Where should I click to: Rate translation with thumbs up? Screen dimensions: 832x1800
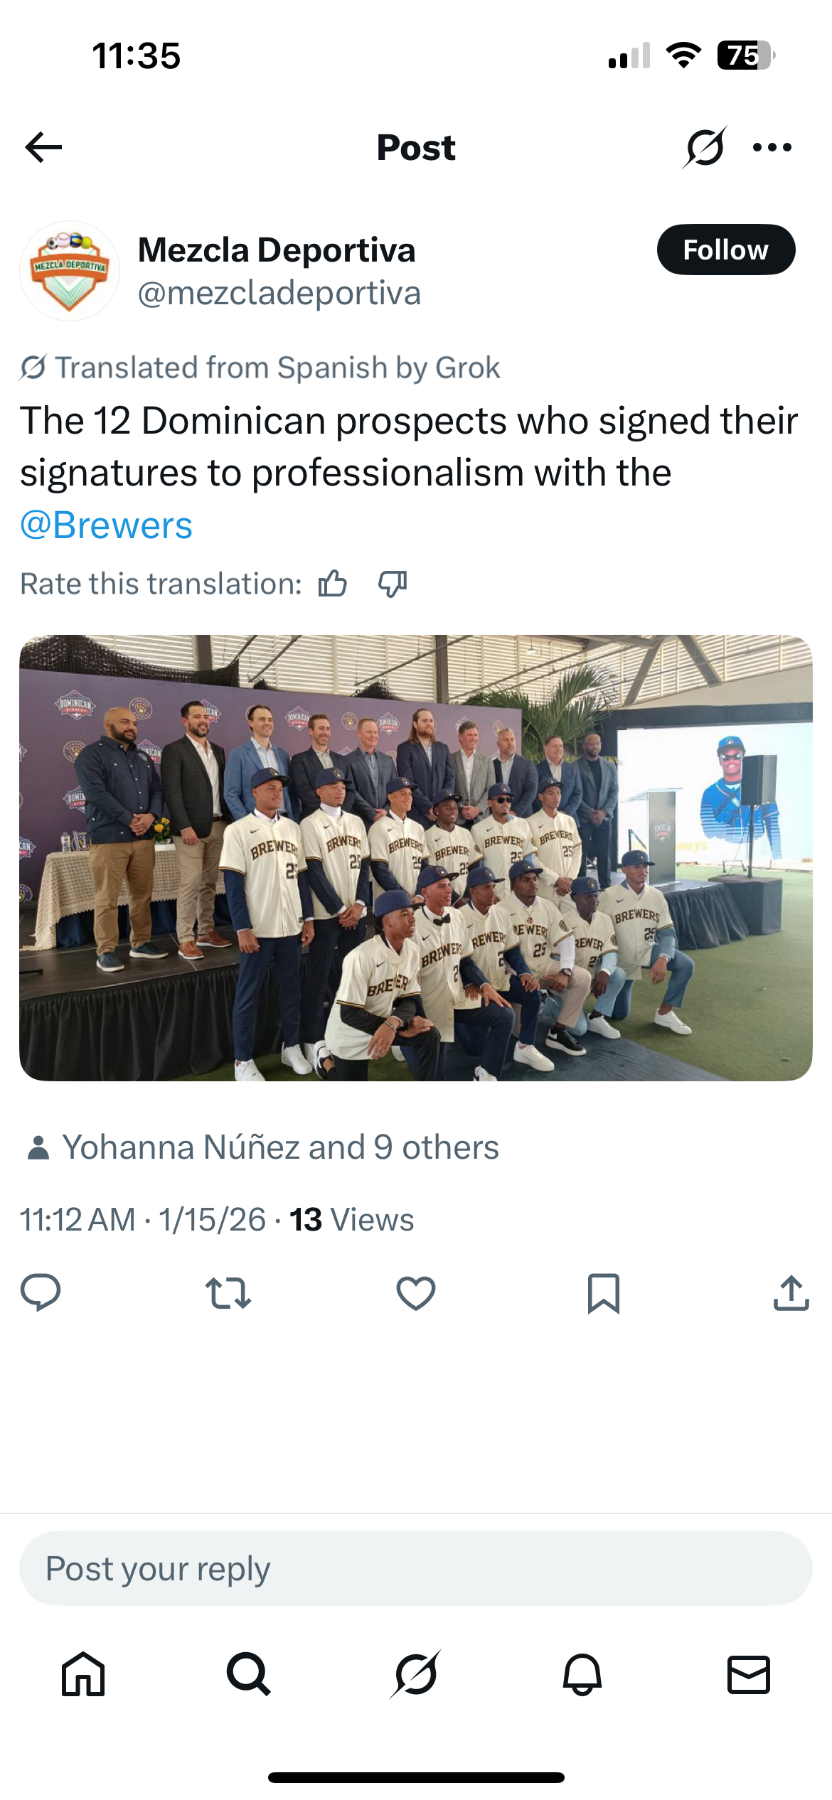pyautogui.click(x=333, y=584)
